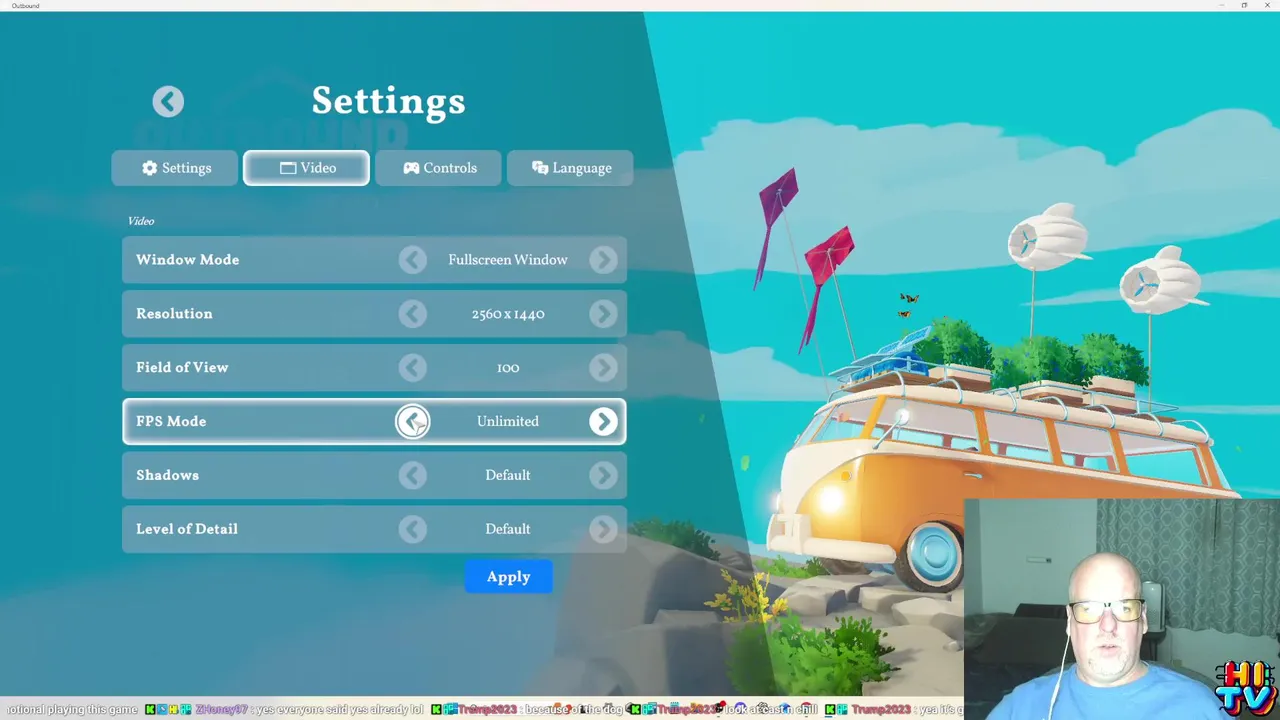Select the Level of Detail label
The height and width of the screenshot is (720, 1280).
(187, 529)
